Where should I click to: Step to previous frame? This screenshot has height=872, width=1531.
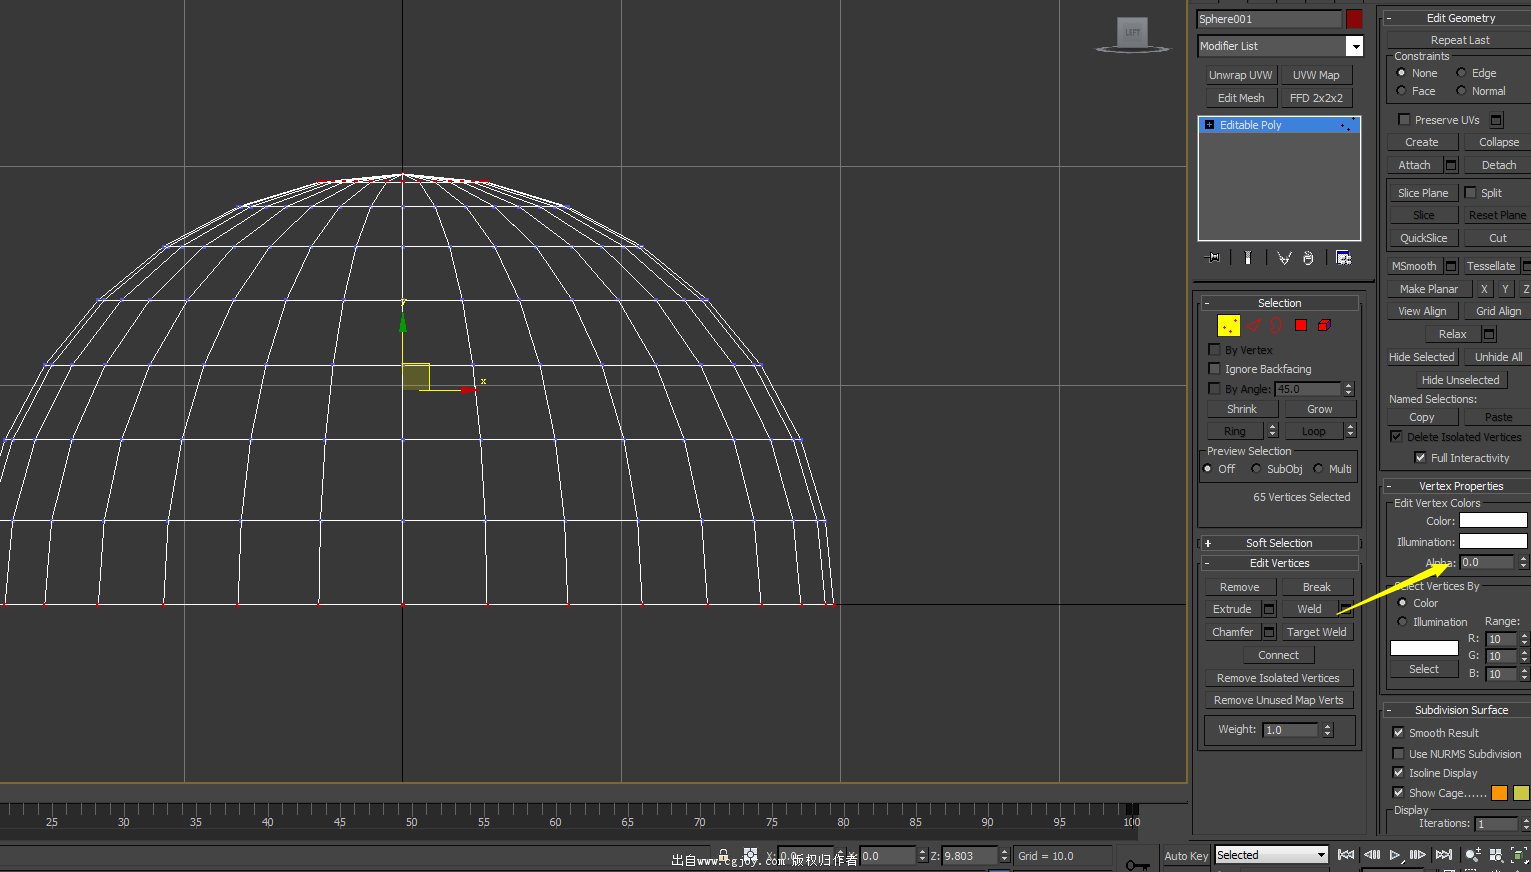pos(1371,855)
